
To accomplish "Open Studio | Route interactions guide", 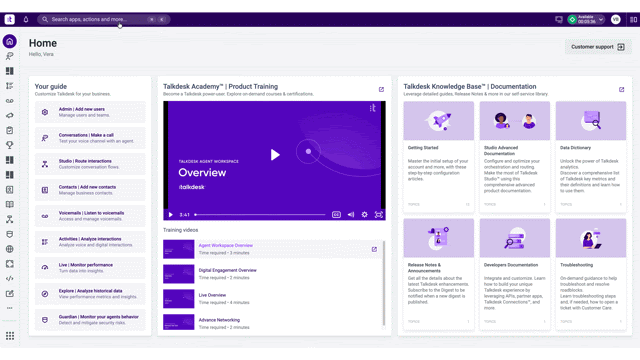I will point(90,164).
